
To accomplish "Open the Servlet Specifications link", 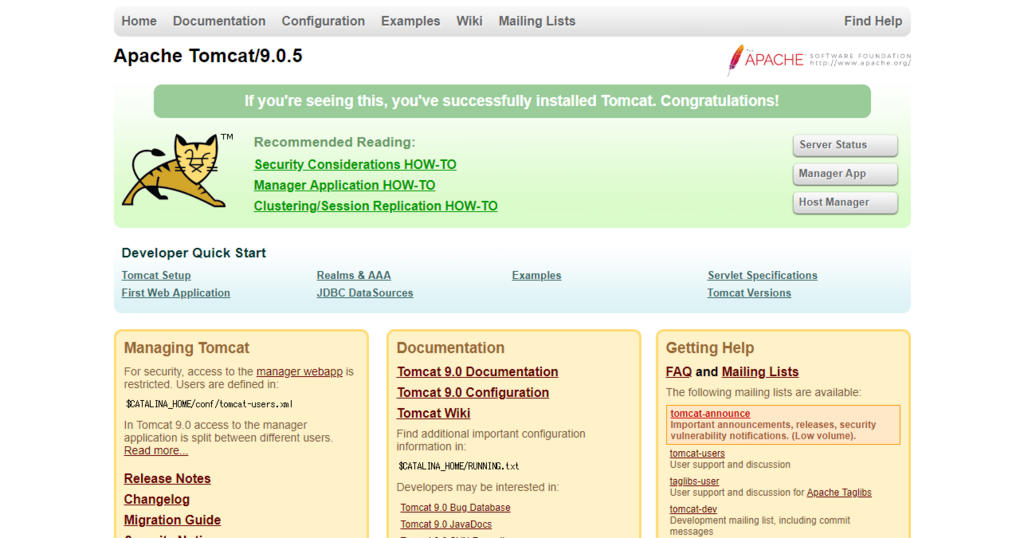I will (x=762, y=276).
